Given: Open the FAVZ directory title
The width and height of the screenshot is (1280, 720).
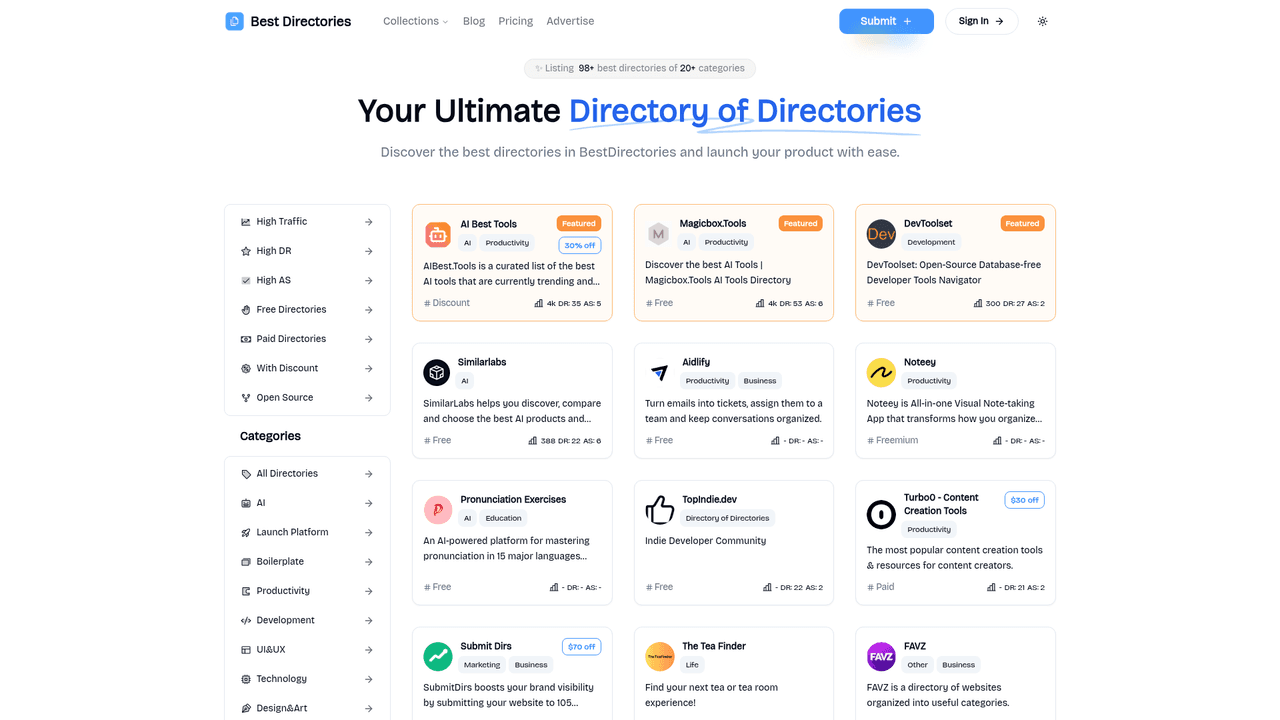Looking at the screenshot, I should coord(915,647).
